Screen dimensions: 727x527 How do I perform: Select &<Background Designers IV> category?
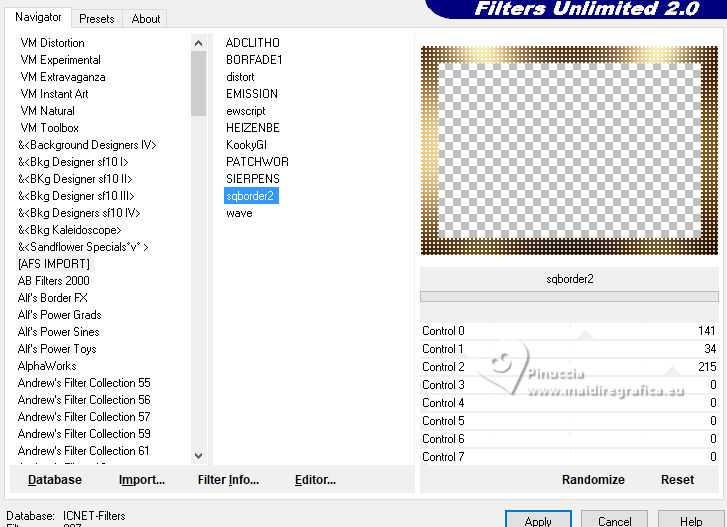click(87, 145)
